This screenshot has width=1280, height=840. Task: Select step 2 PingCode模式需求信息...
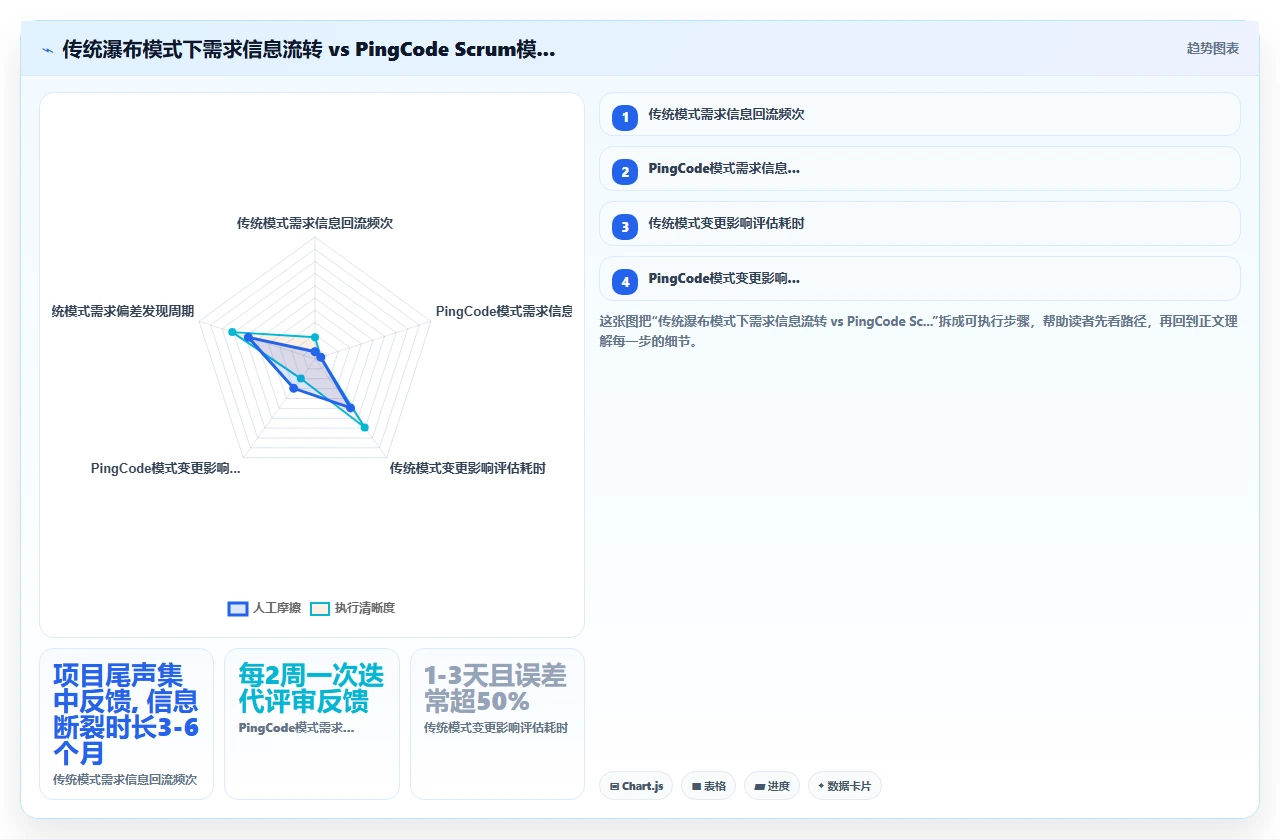(x=919, y=169)
